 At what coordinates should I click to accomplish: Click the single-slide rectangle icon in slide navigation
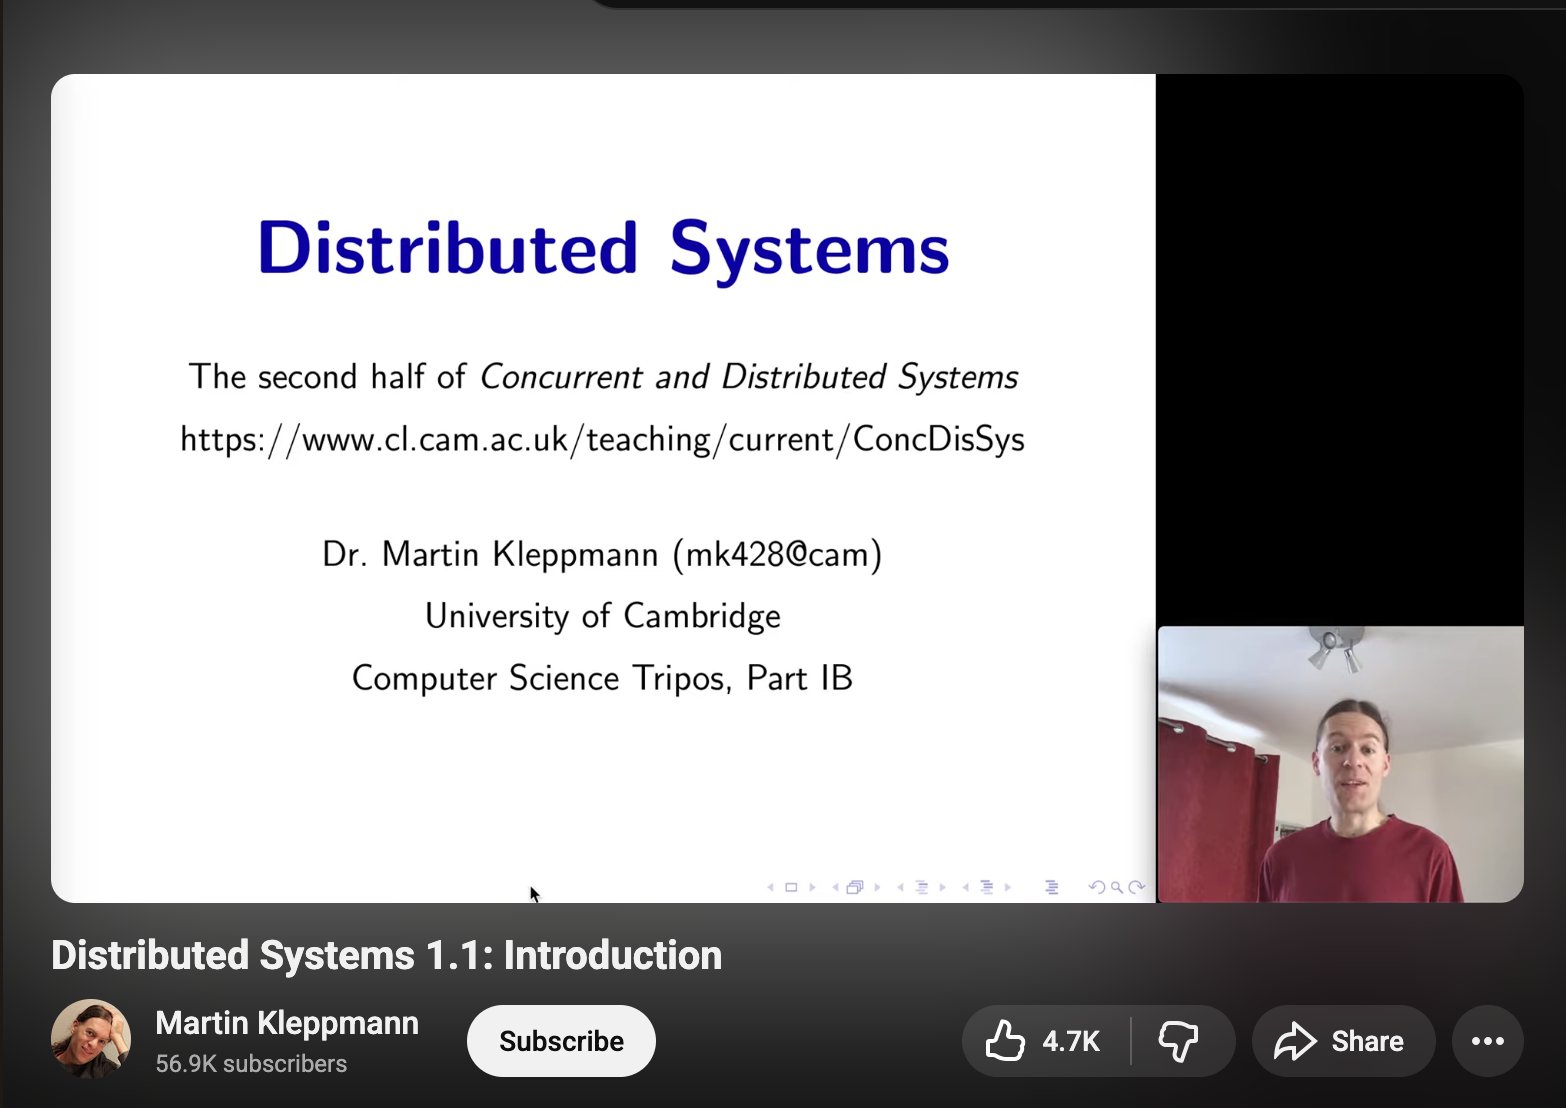coord(791,887)
